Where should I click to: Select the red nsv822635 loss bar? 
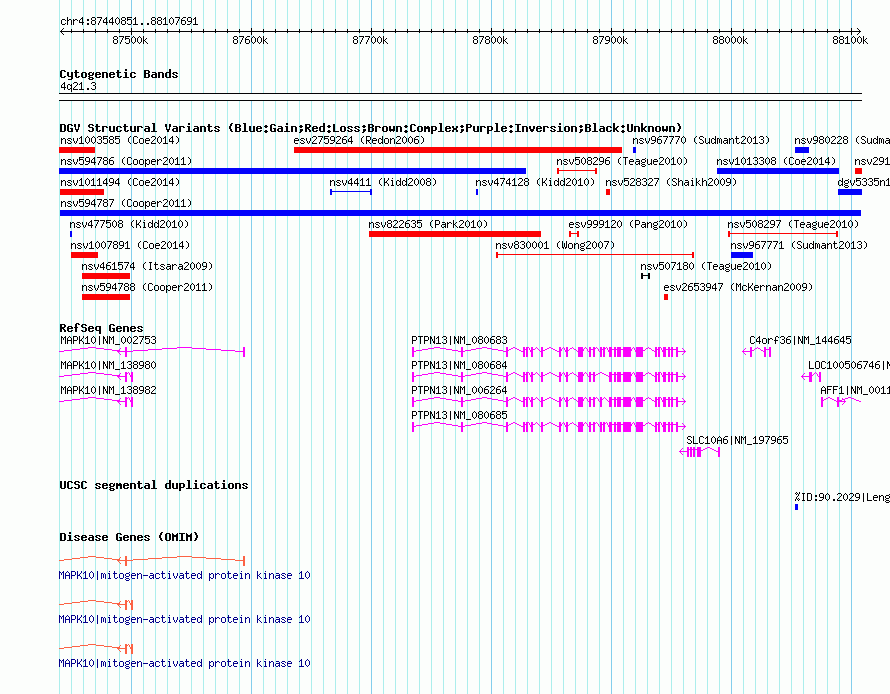click(455, 234)
